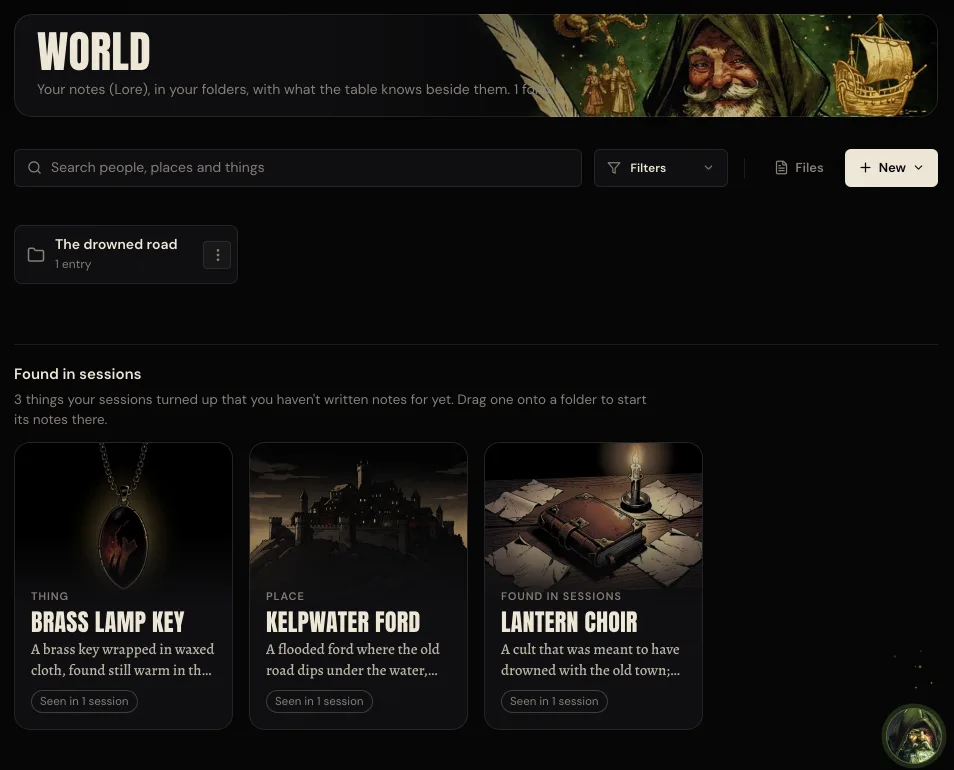Click the LANTERN CHOIR title
Image resolution: width=954 pixels, height=770 pixels.
click(569, 622)
